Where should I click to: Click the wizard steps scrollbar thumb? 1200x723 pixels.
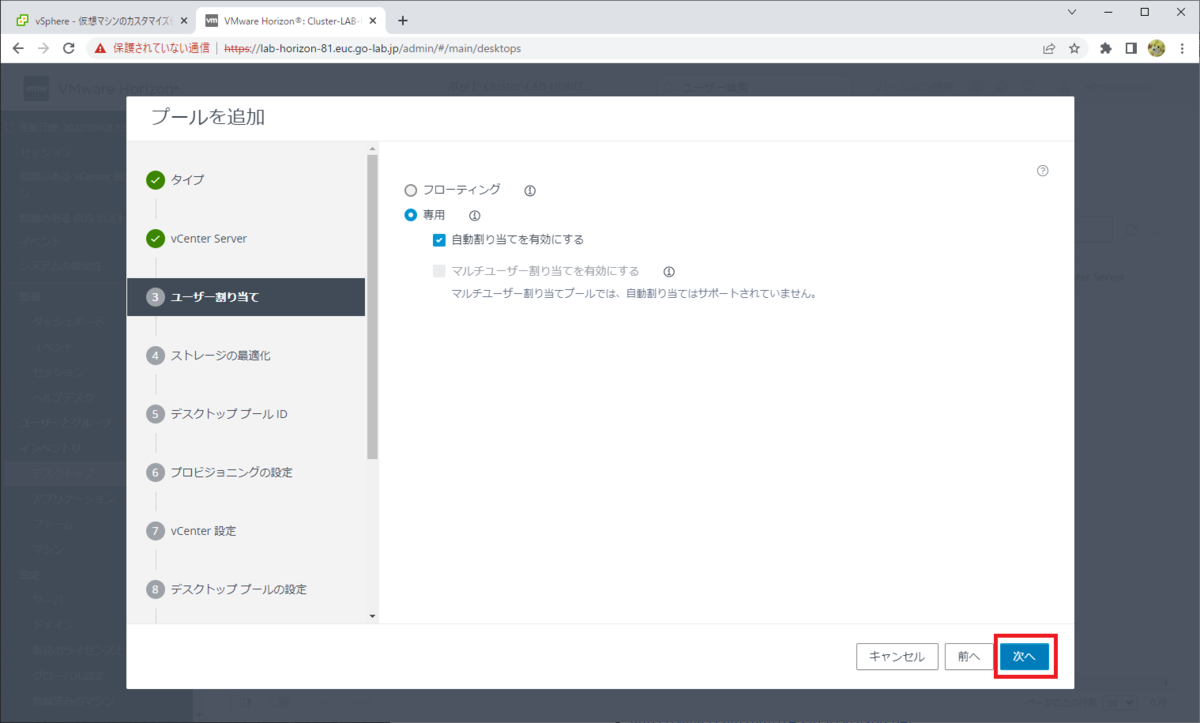click(373, 306)
